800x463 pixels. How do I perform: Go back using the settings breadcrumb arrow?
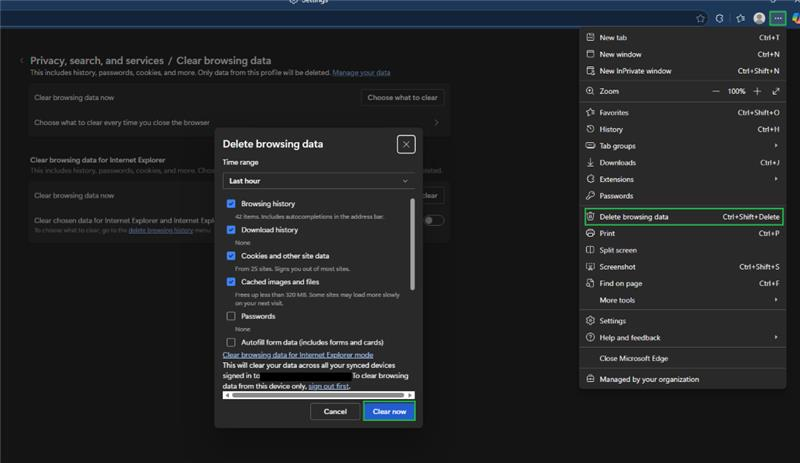coord(21,60)
